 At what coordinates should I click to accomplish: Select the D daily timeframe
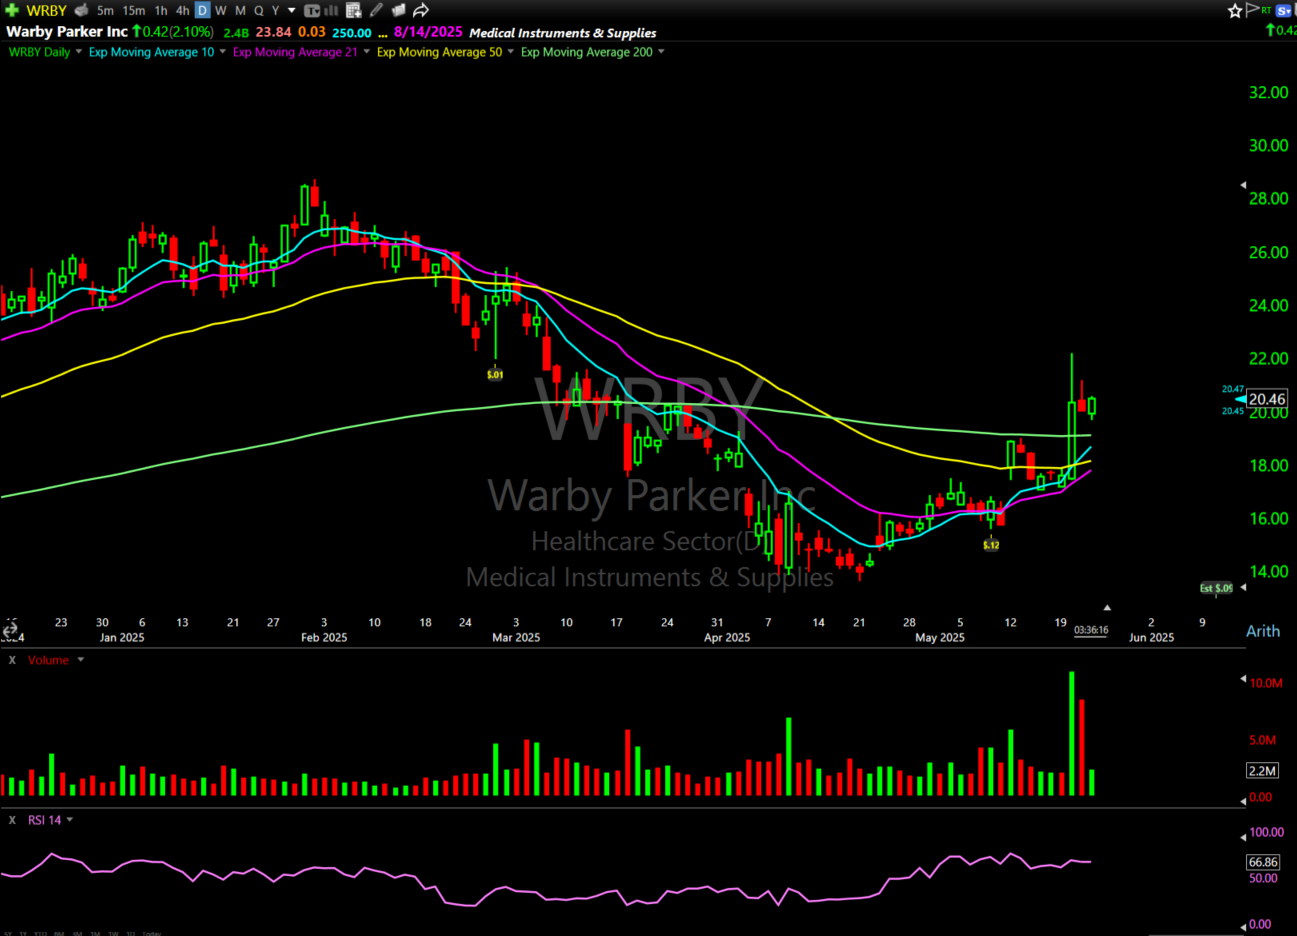202,10
